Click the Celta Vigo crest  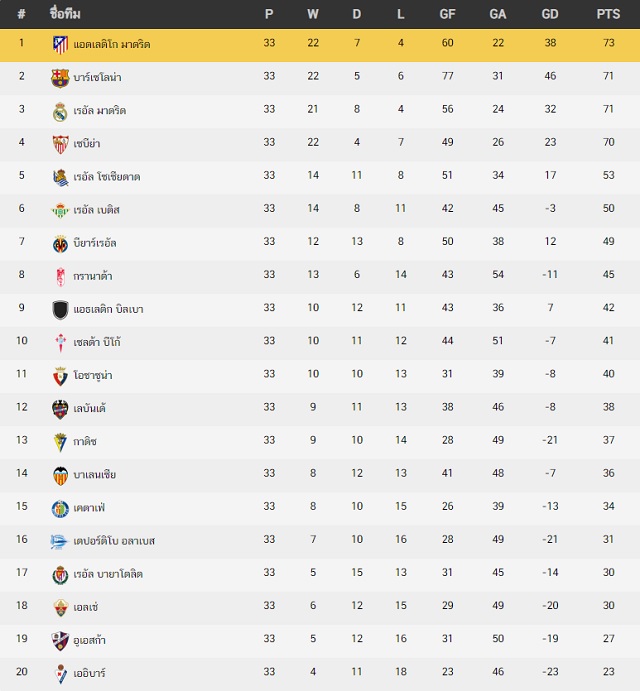pos(60,343)
